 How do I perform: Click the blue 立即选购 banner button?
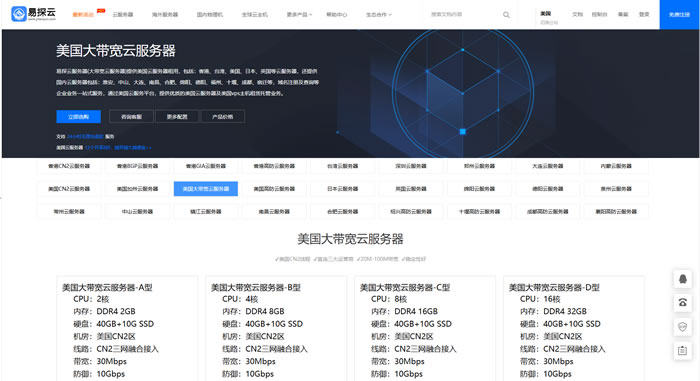[x=79, y=117]
